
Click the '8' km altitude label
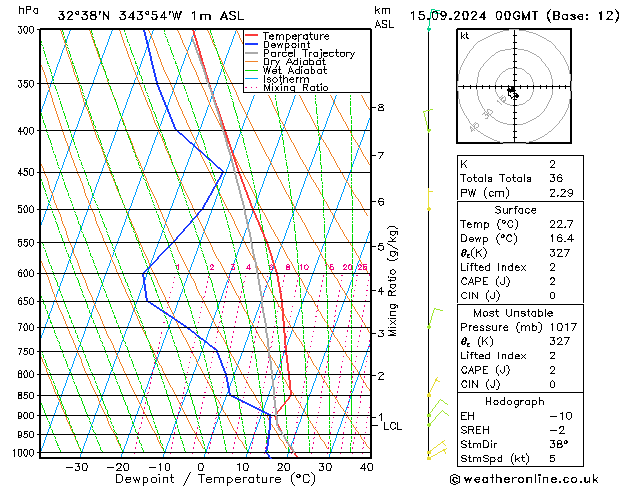[x=380, y=107]
